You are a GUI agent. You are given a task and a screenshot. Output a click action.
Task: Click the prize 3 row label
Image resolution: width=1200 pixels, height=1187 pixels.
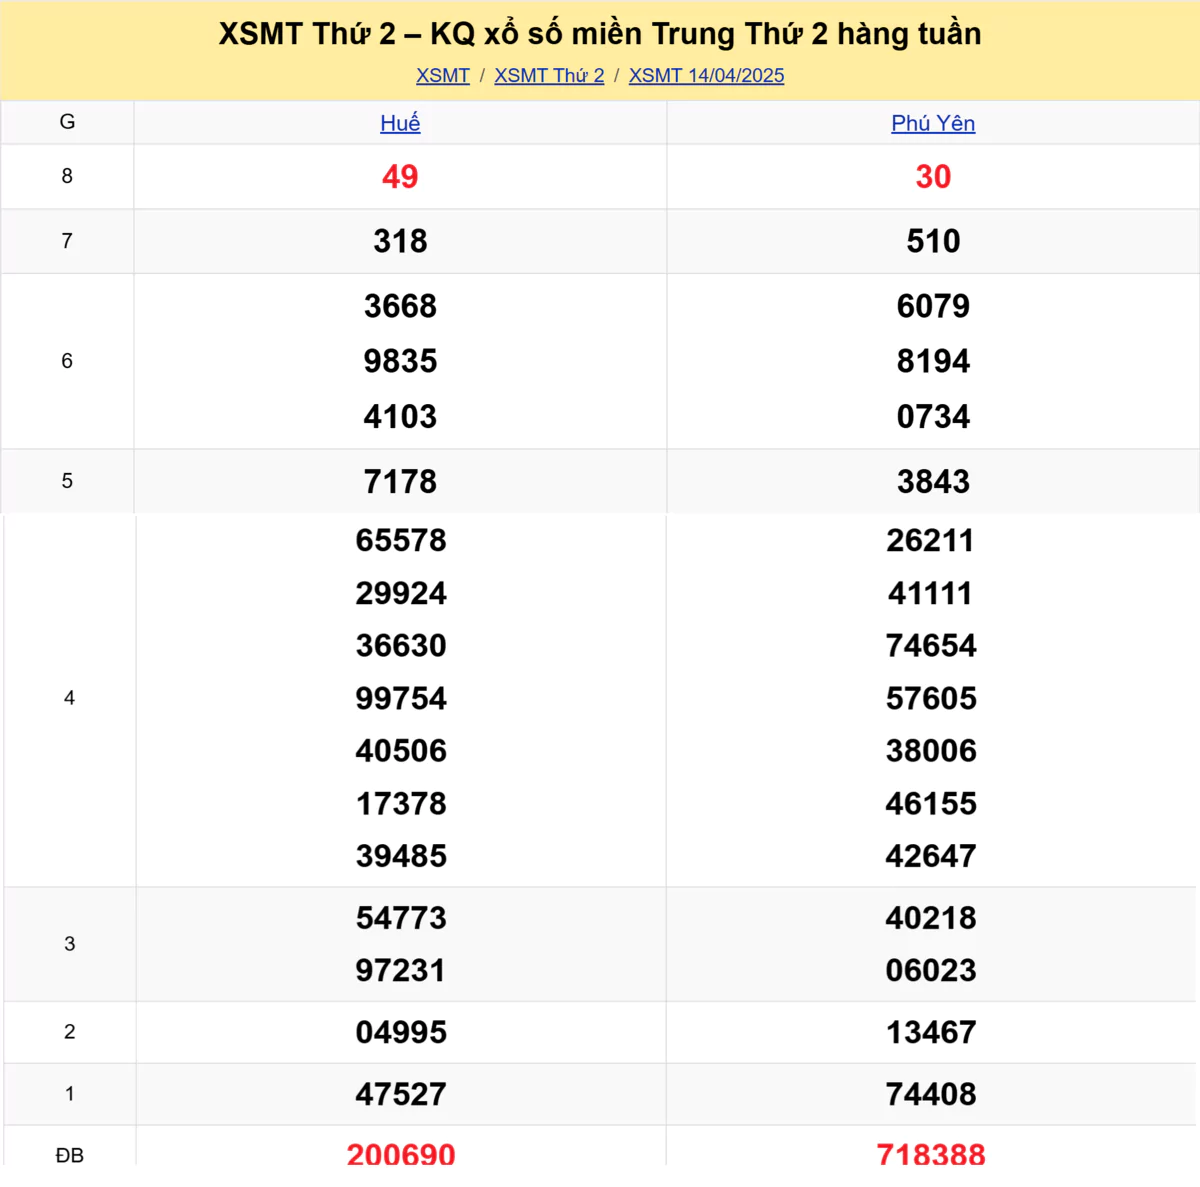[69, 944]
